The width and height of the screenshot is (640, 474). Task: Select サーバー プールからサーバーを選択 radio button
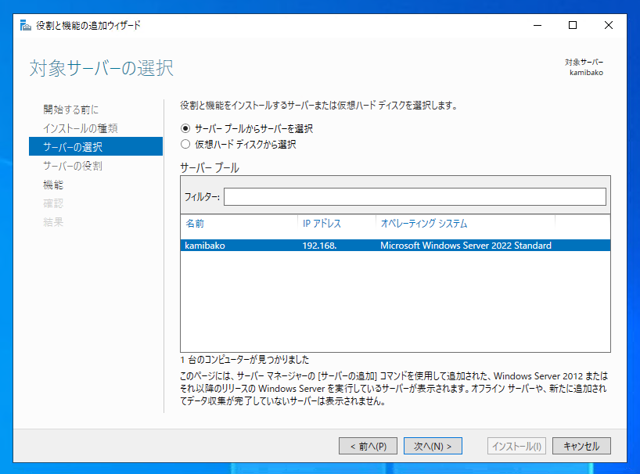pos(185,129)
